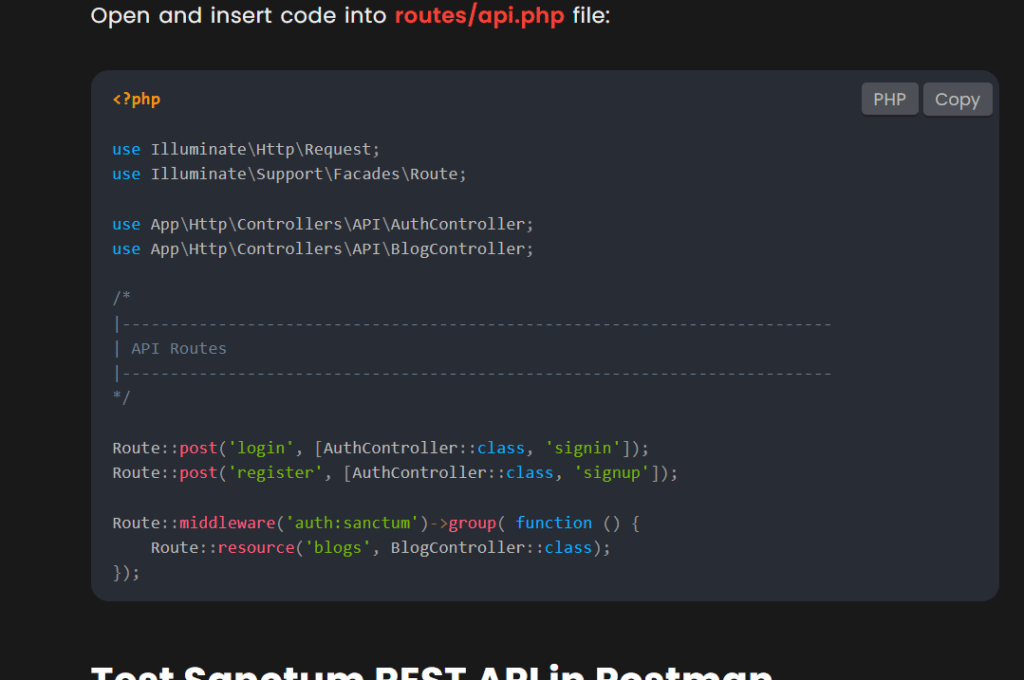Screen dimensions: 1024x680
Task: Click the PHP language label button
Action: (889, 100)
